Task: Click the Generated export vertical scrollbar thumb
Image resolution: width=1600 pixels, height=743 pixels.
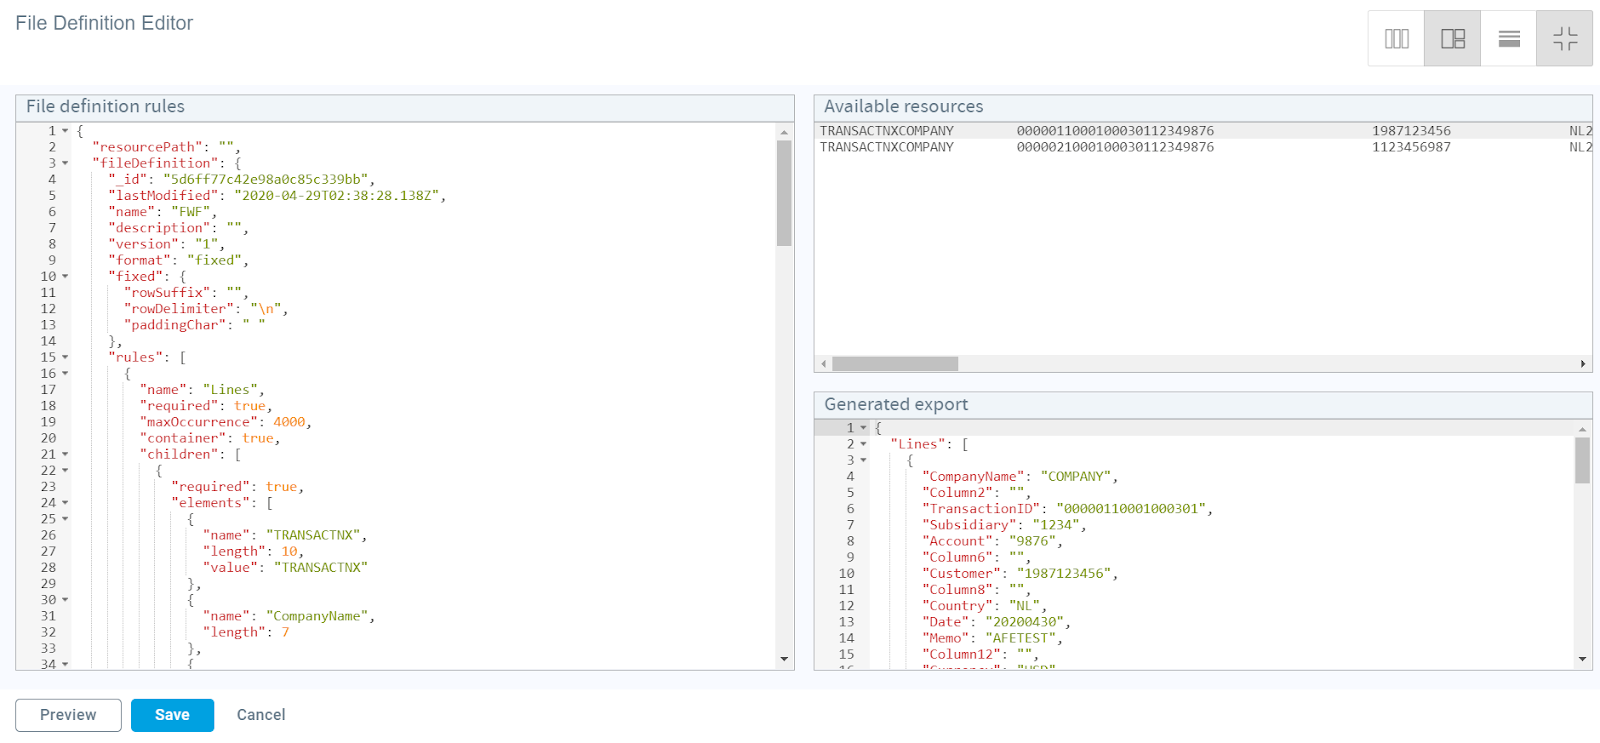Action: 1582,460
